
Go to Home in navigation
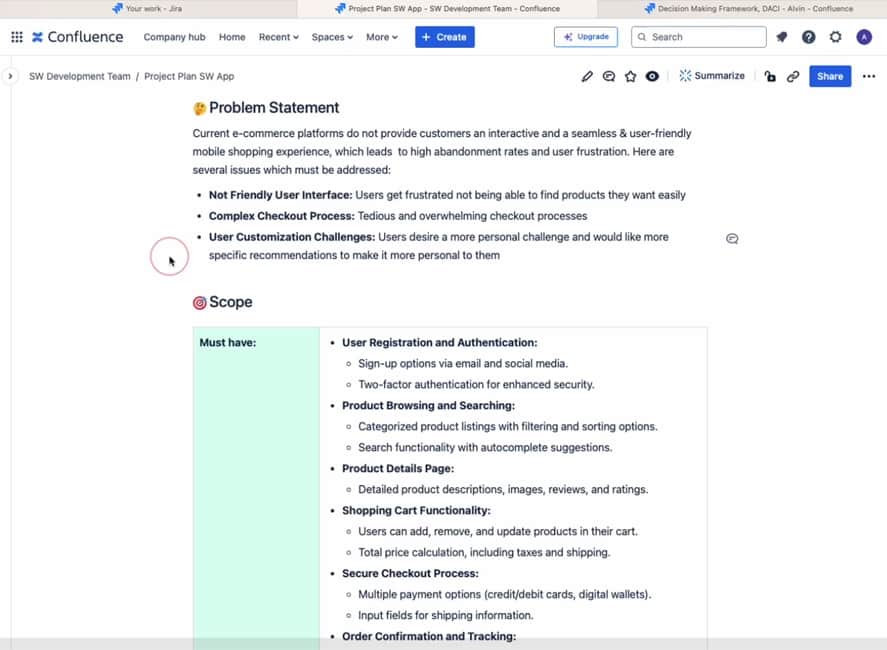coord(232,37)
